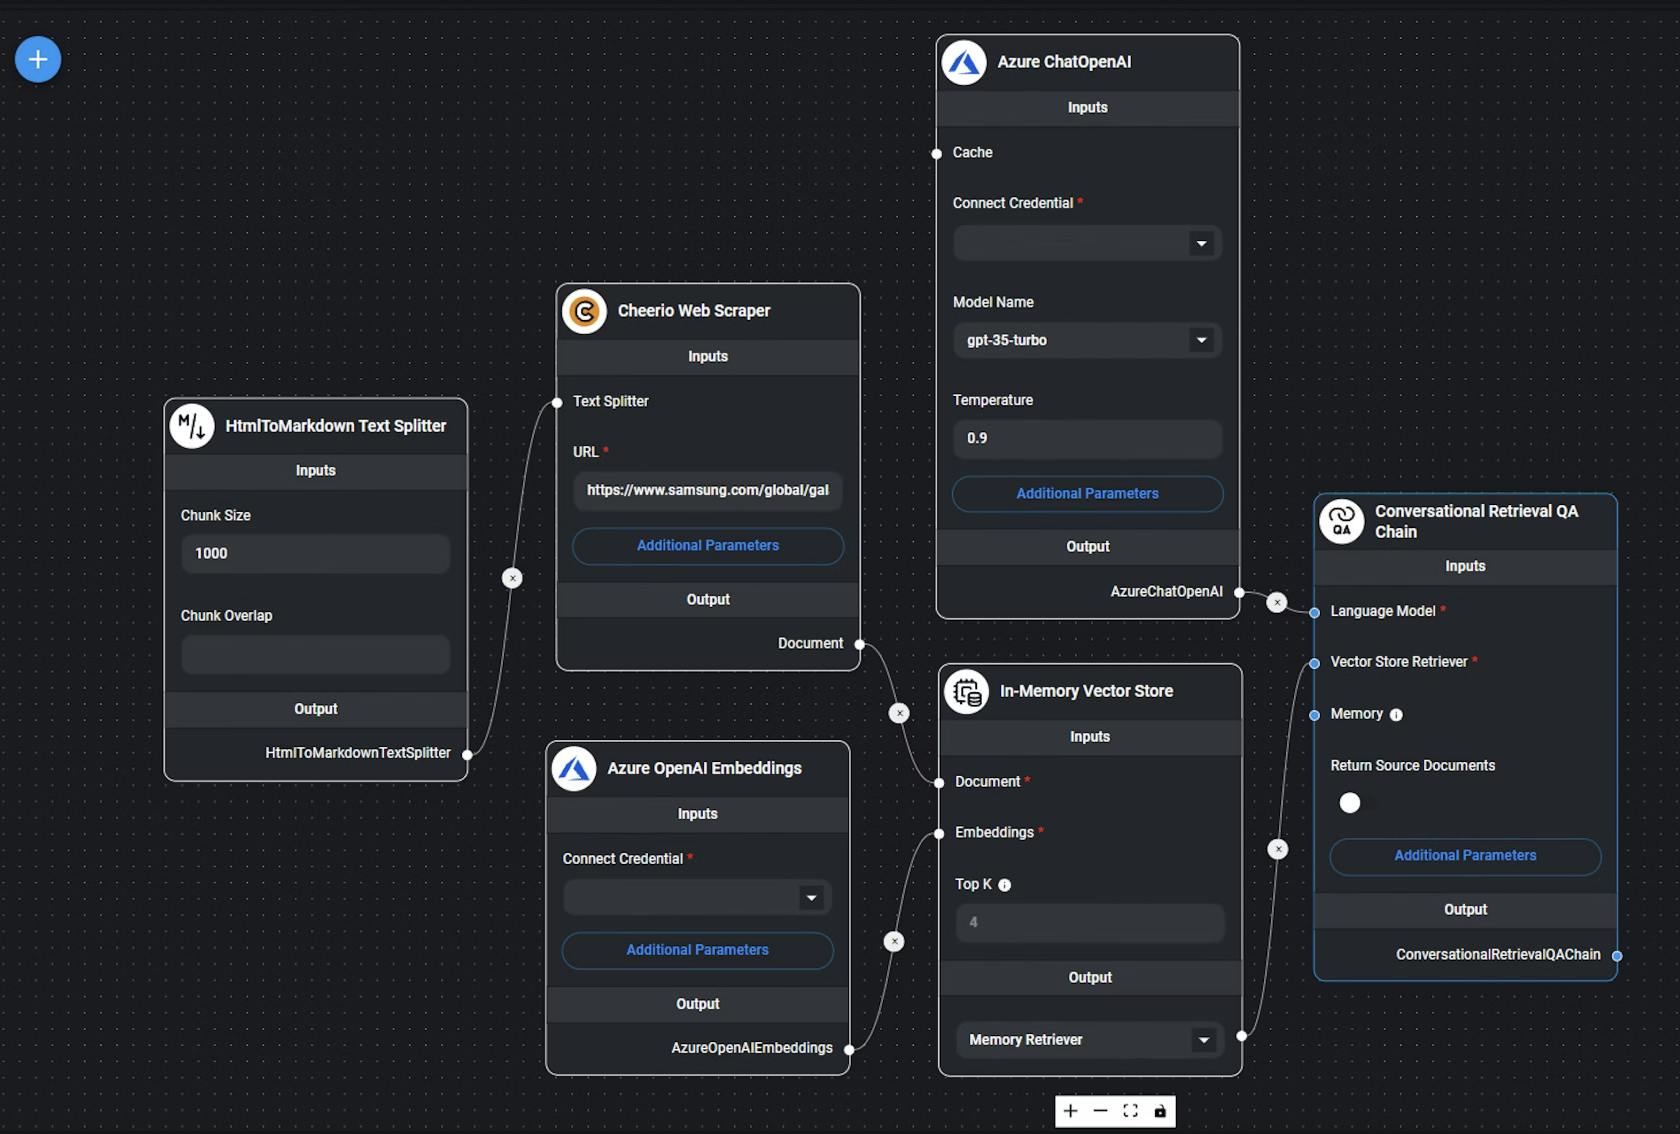
Task: Click the HtmlToMarkdownTextSplitter output handle
Action: point(467,754)
